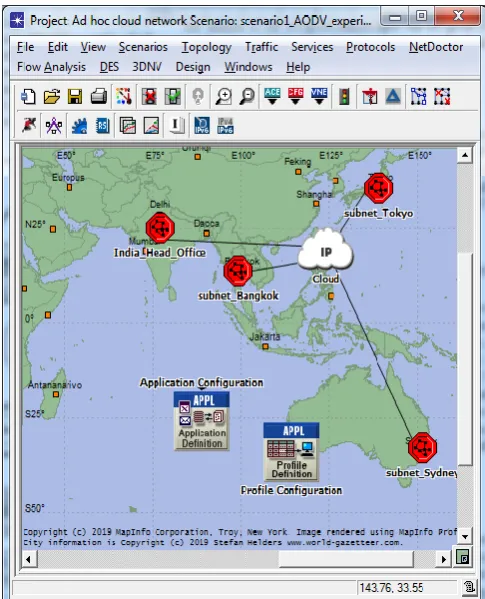Open the Scenarios menu
The width and height of the screenshot is (485, 599).
pos(143,47)
